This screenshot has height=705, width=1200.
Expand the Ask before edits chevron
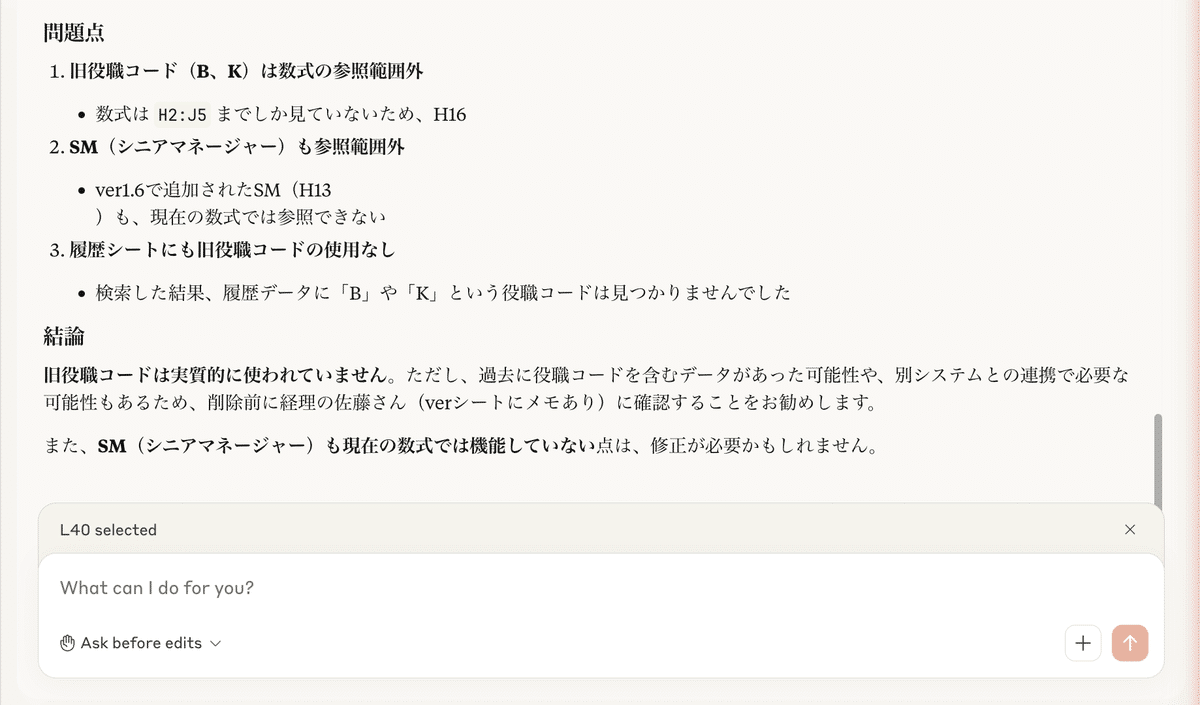[216, 643]
